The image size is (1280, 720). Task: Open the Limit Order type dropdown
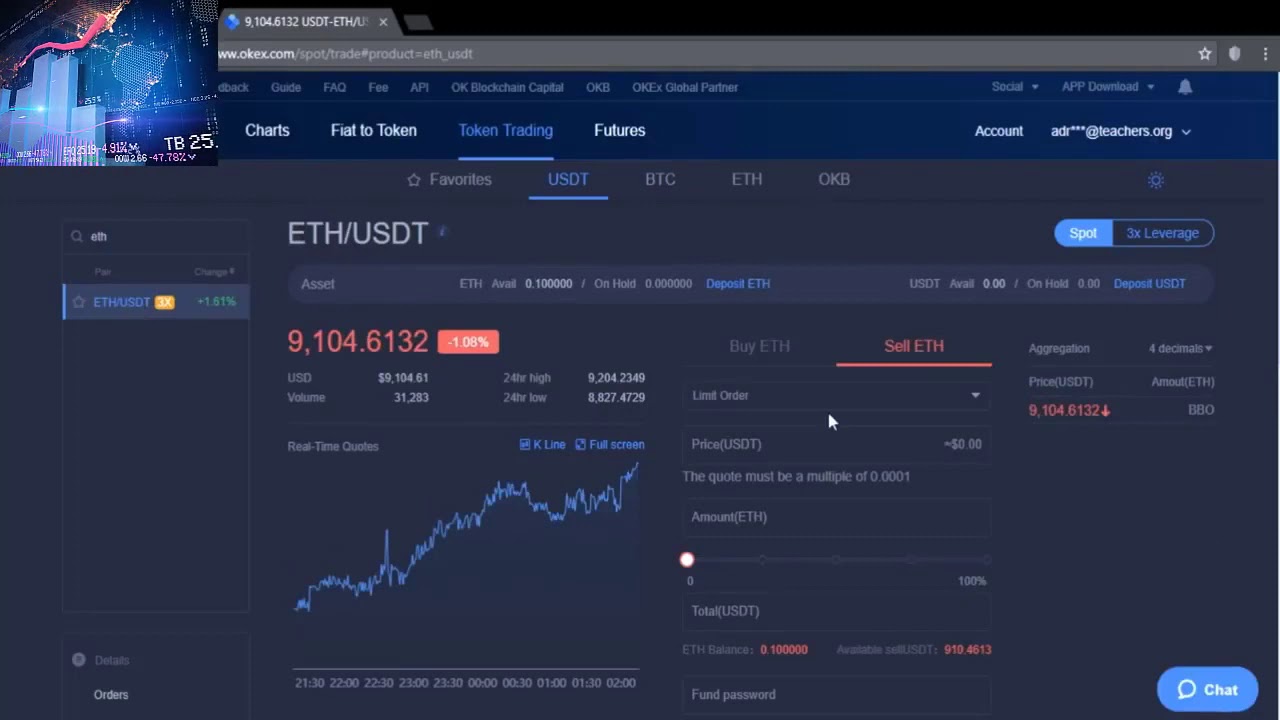[836, 395]
